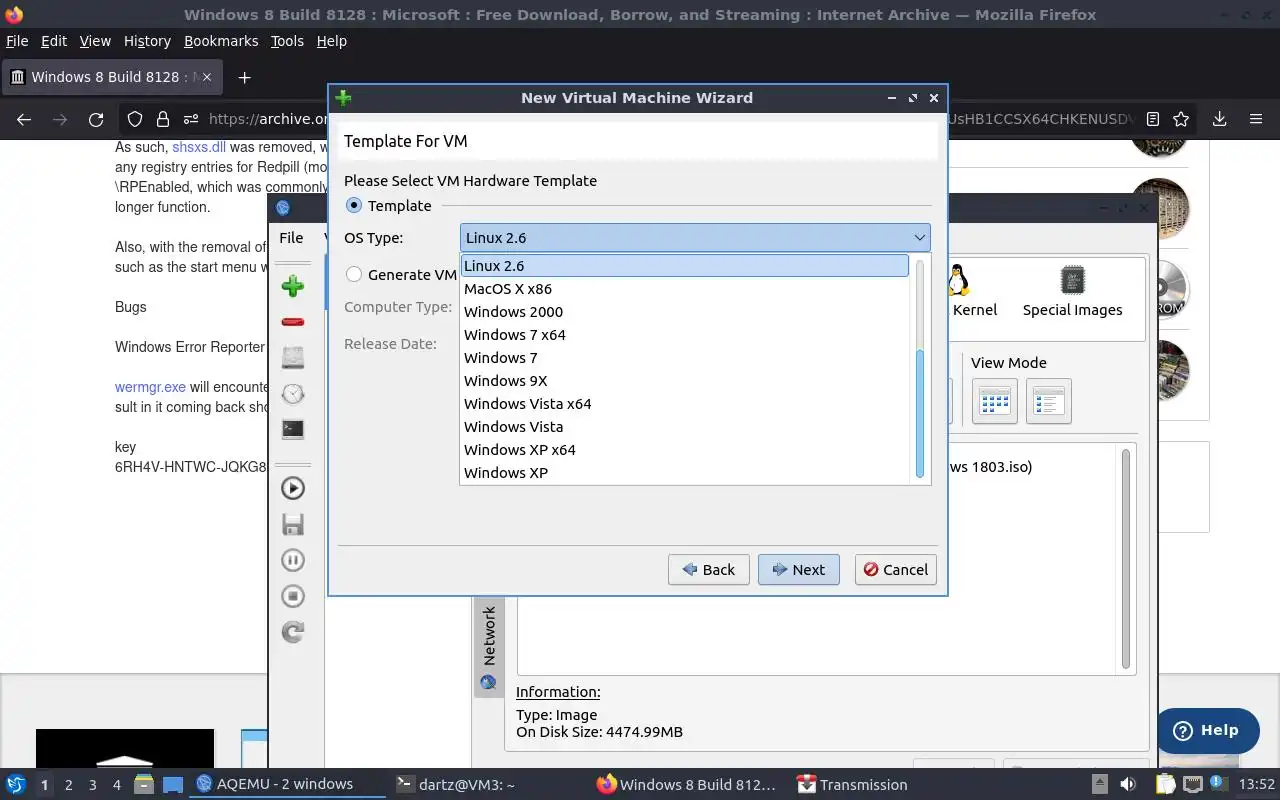
Task: Open Firefox Edit menu
Action: (54, 41)
